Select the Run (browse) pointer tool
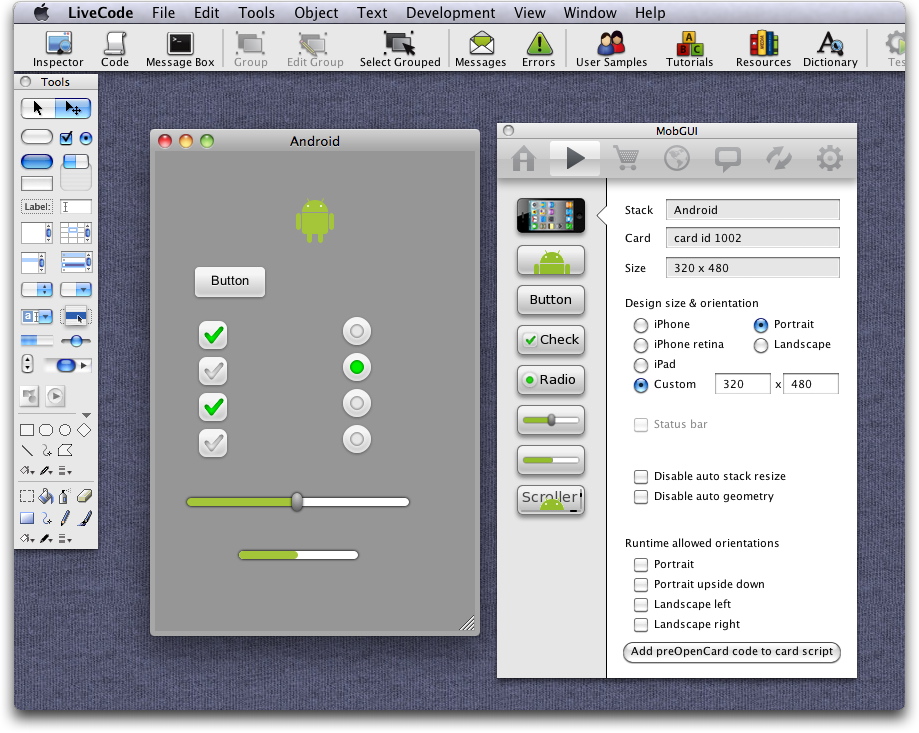Screen dimensions: 919x733 point(38,108)
